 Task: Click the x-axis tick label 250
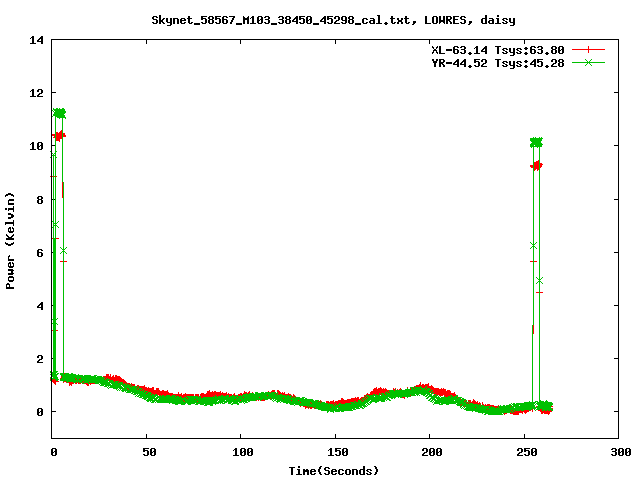point(527,452)
